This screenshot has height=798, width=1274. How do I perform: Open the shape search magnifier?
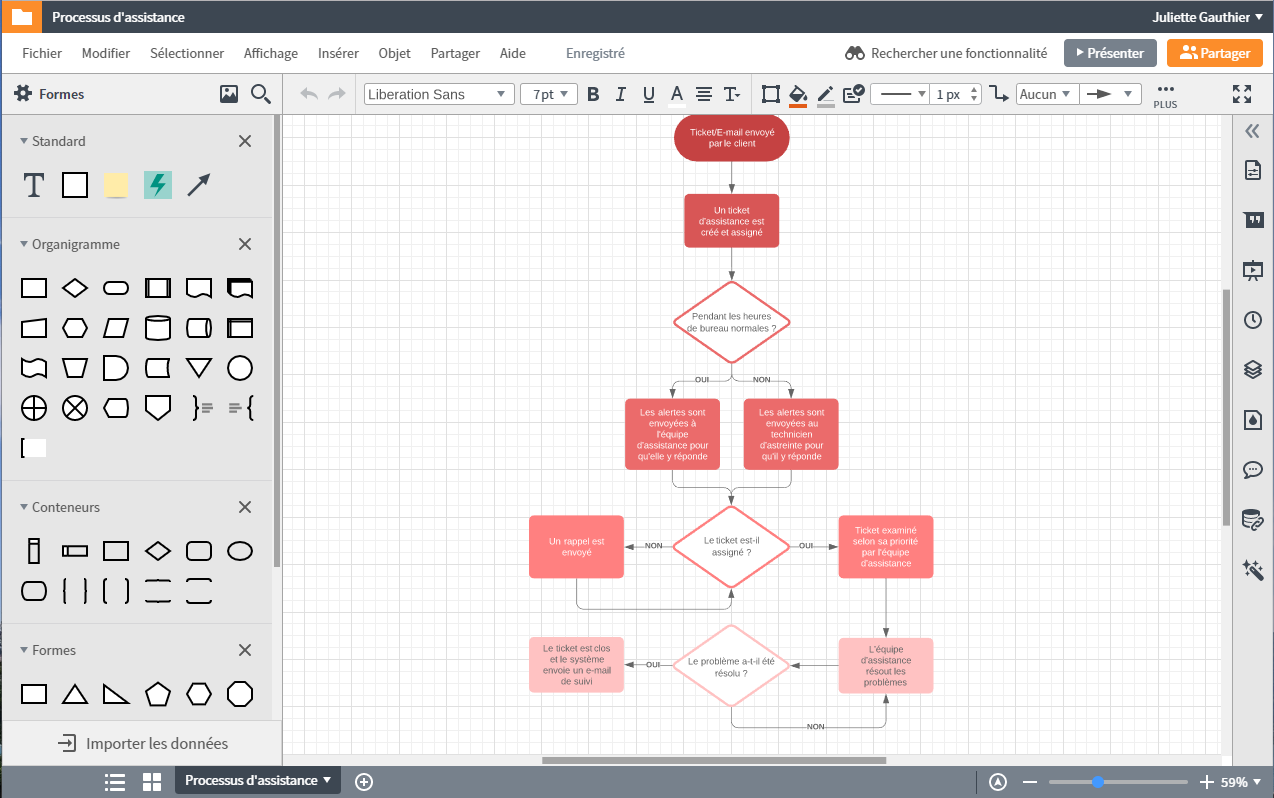258,94
